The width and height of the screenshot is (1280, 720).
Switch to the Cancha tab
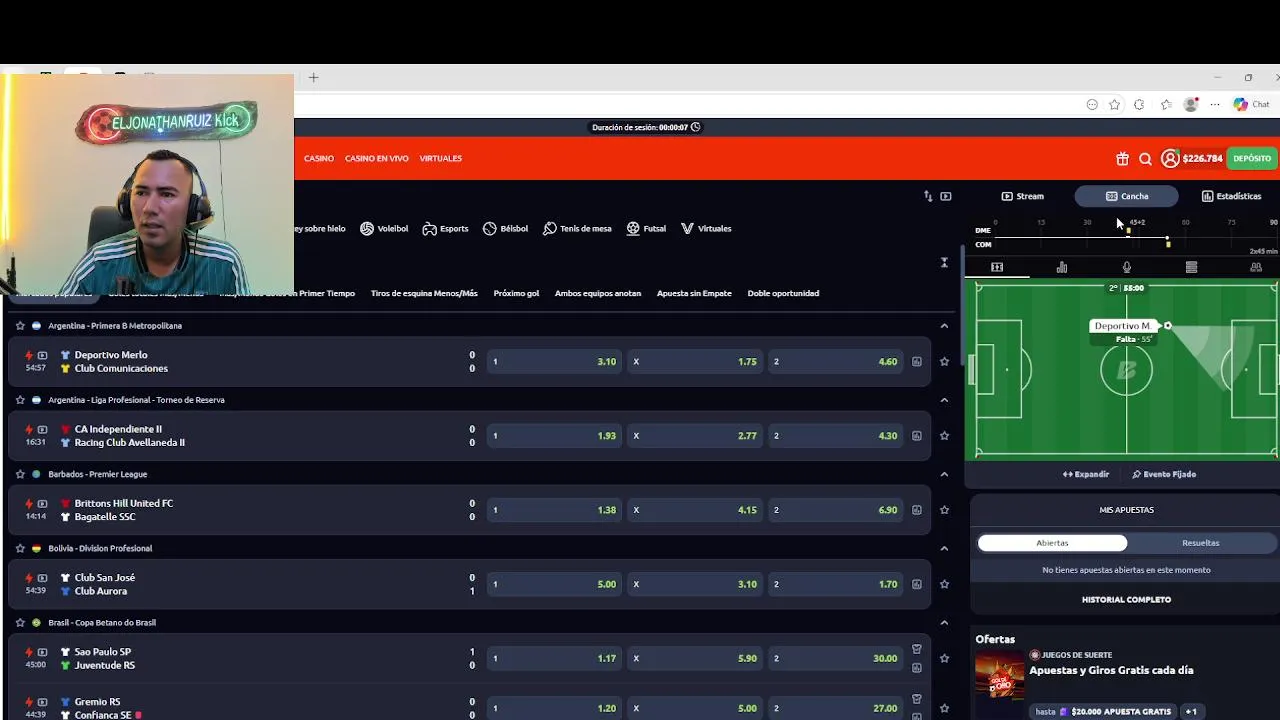coord(1127,196)
